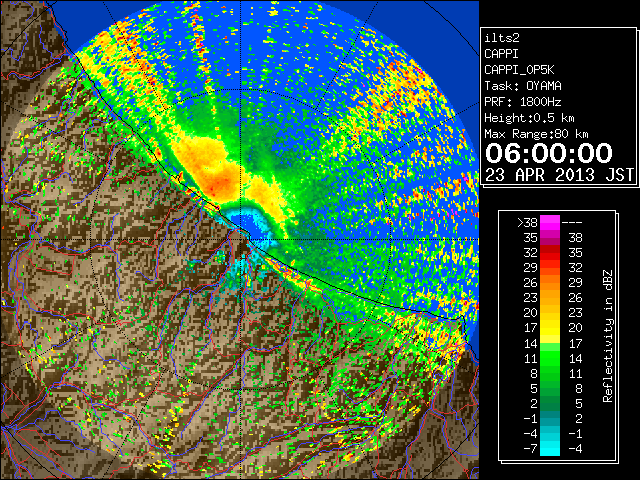Pick the bright green 11–14 dBZ swatch
640x480 pixels.
[550, 358]
